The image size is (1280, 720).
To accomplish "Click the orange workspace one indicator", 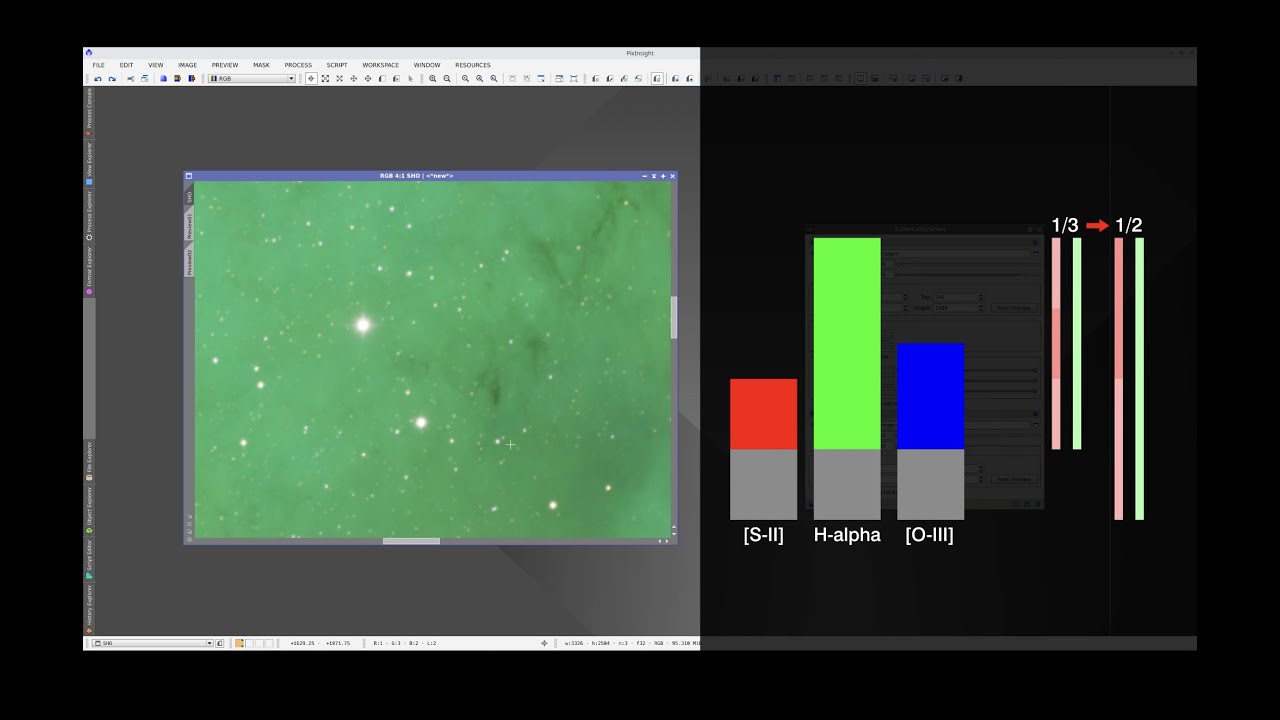I will [239, 643].
